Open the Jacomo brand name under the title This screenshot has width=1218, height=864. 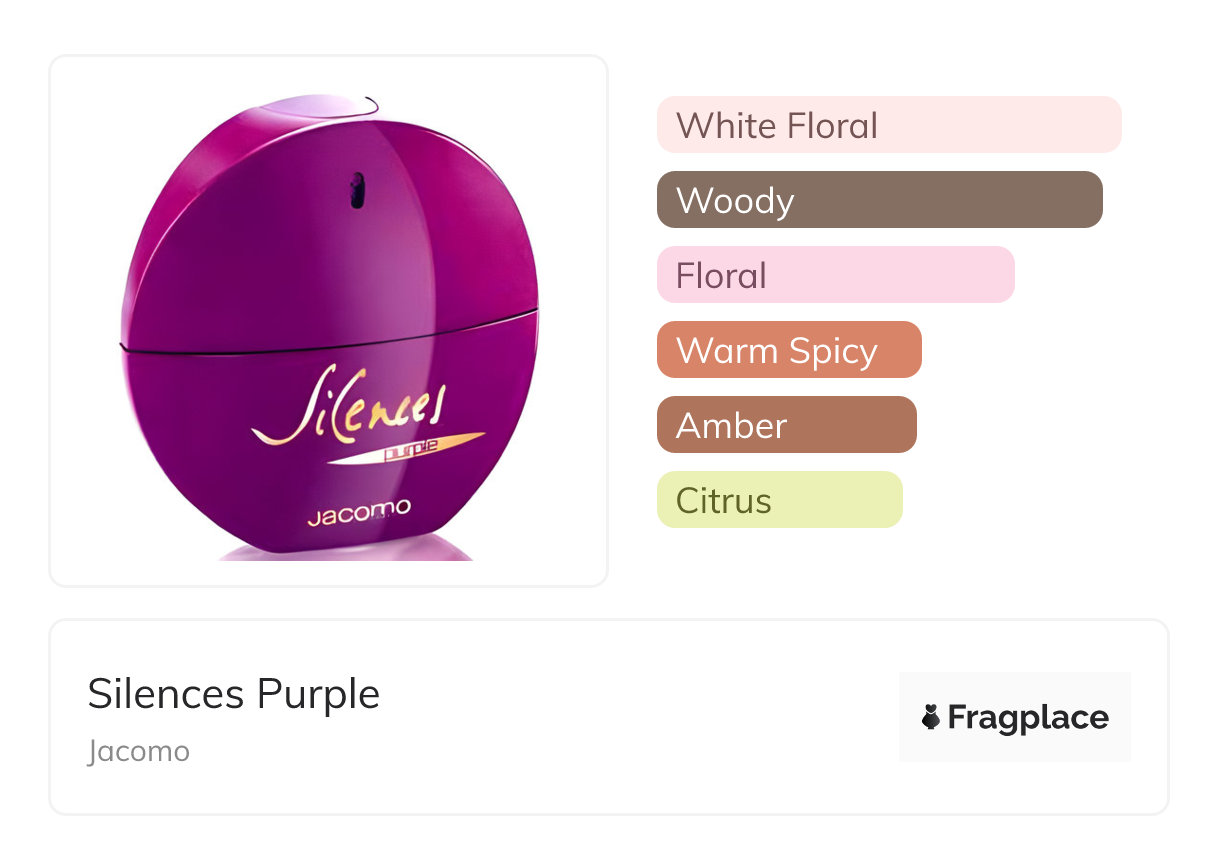(x=138, y=751)
